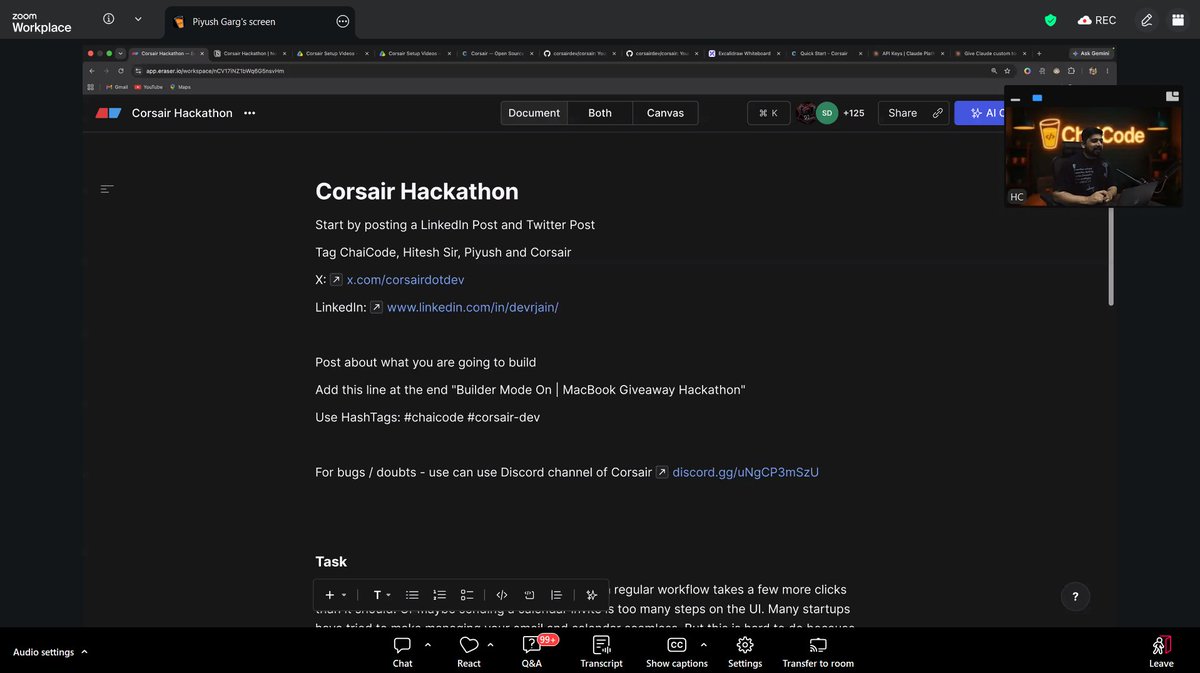Screen dimensions: 1200x673
Task: Expand the caret next to Chat
Action: point(428,645)
